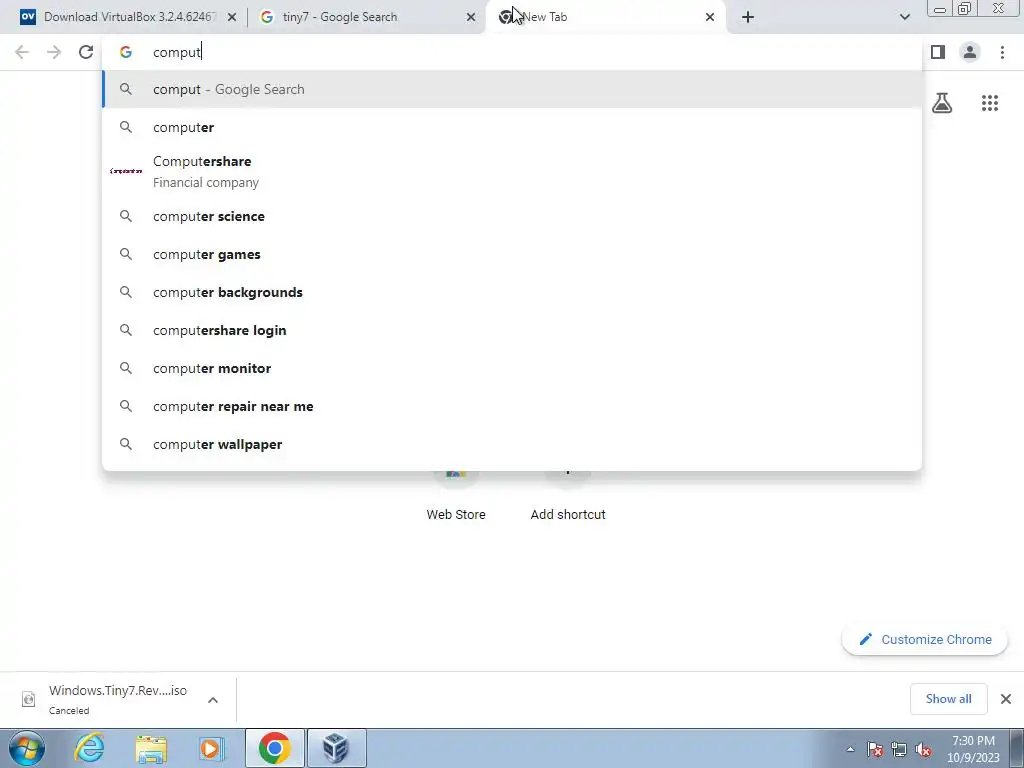The image size is (1024, 768).
Task: Select Computershare Financial company suggestion
Action: pos(512,171)
